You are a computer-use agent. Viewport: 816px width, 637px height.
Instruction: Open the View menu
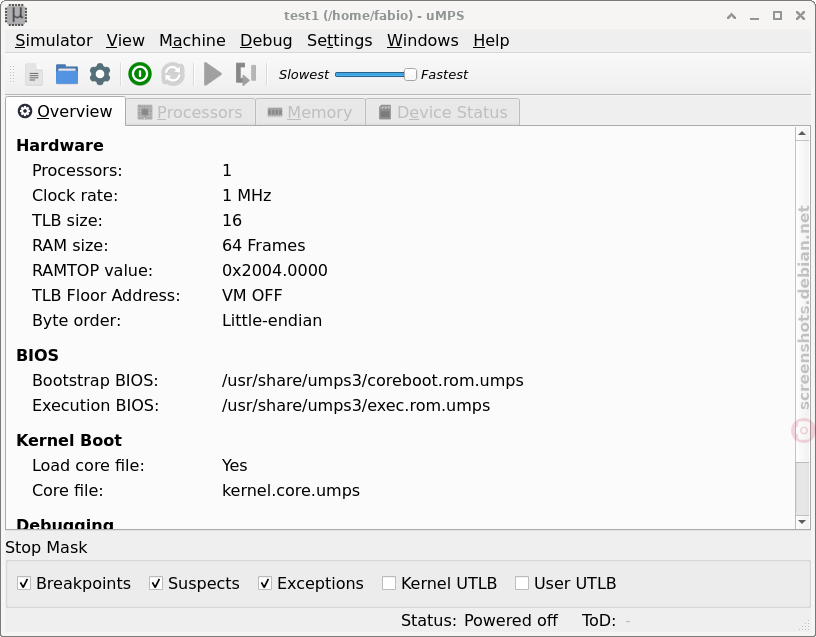(x=125, y=41)
